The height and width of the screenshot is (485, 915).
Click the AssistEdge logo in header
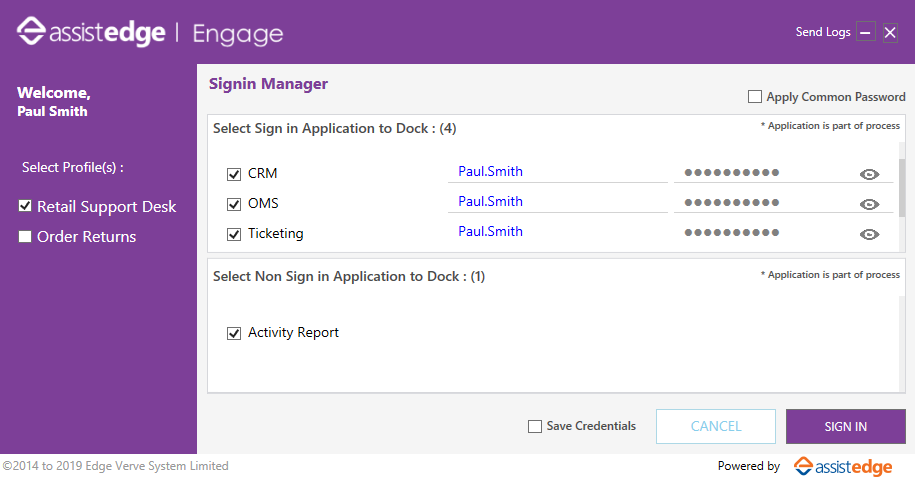pos(91,32)
